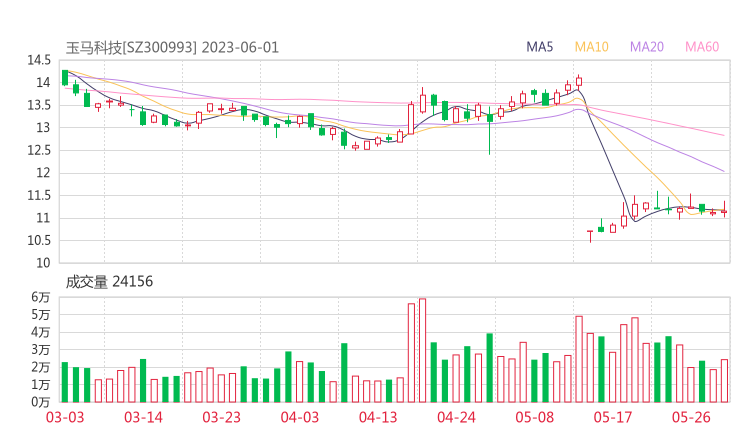Click the 14.5 price axis label
The image size is (740, 440).
point(39,60)
